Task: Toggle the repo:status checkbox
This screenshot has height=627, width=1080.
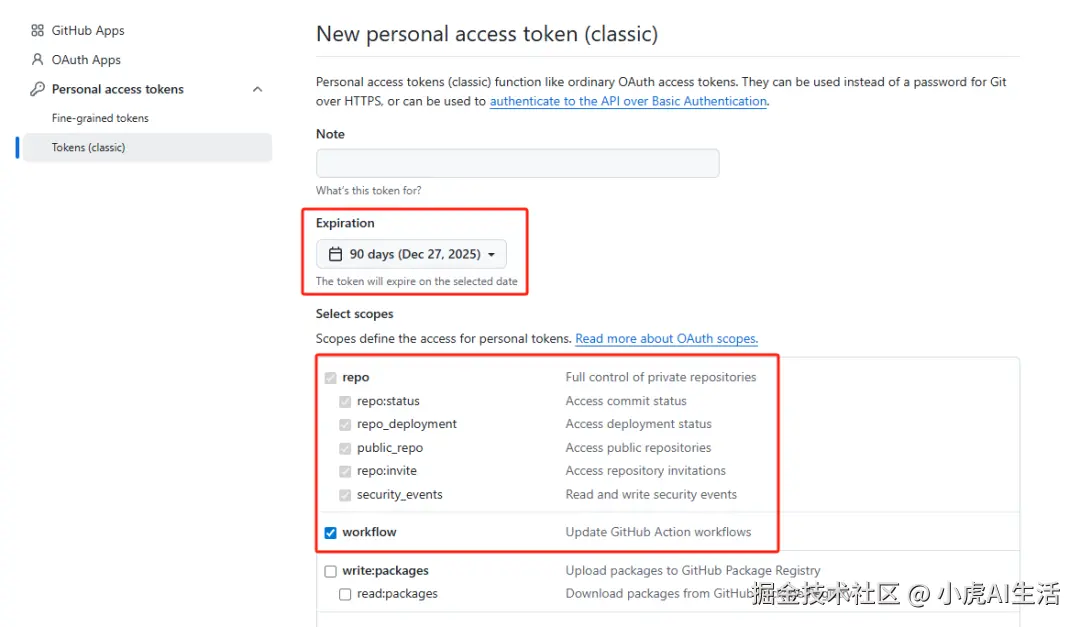Action: coord(345,401)
